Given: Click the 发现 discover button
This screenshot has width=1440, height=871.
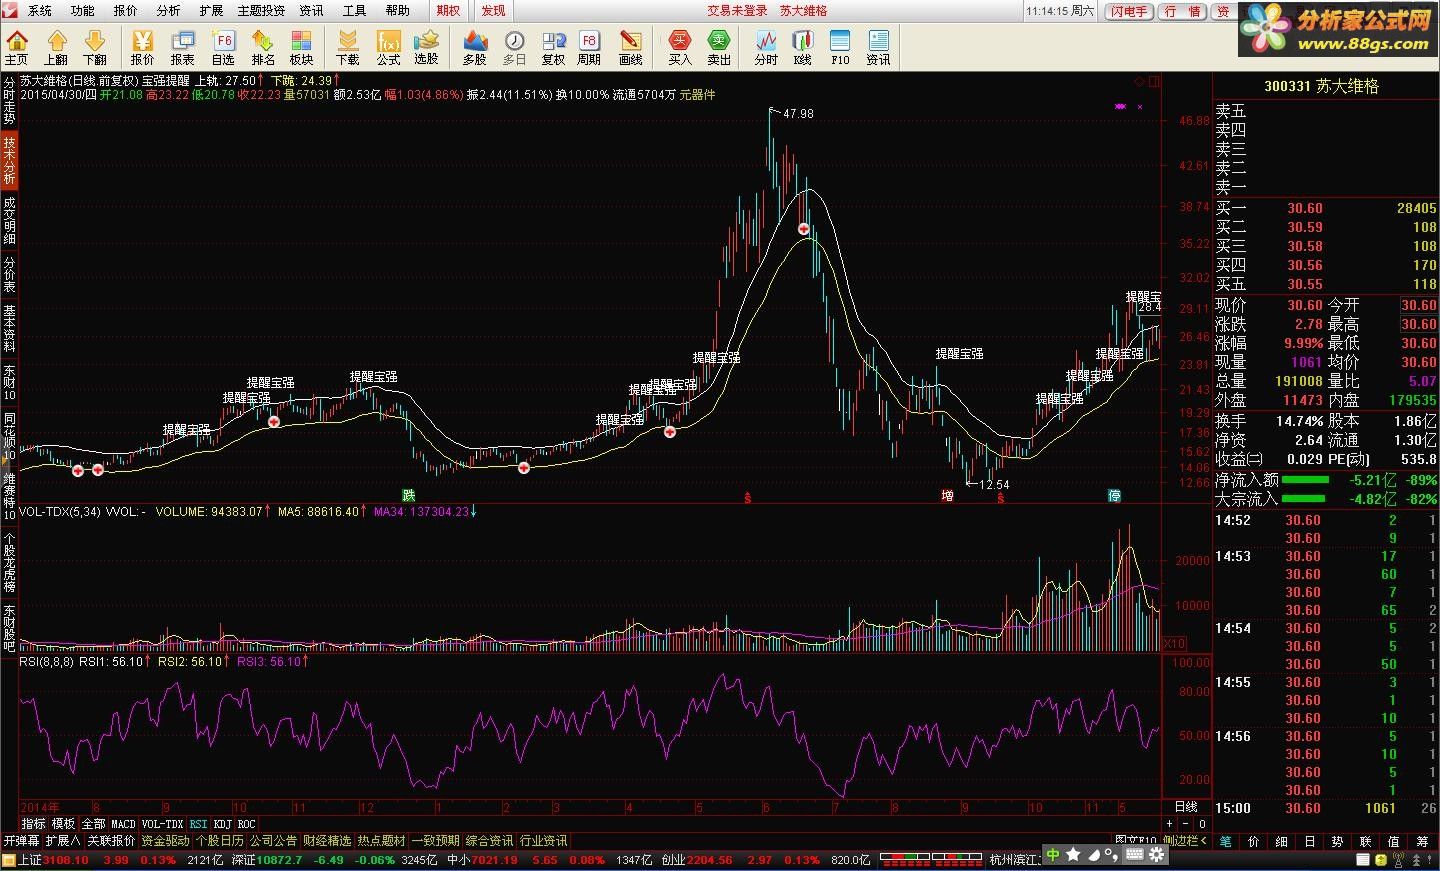Looking at the screenshot, I should point(493,11).
